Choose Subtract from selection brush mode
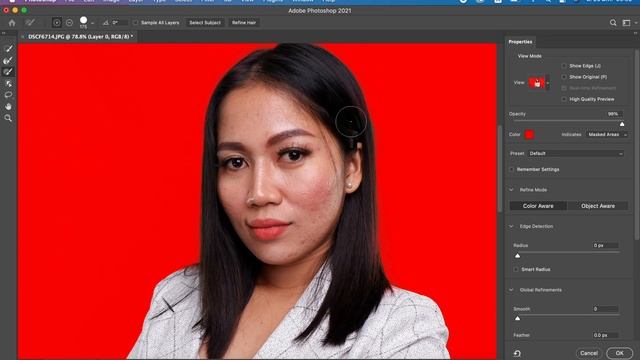640x360 pixels. [69, 23]
